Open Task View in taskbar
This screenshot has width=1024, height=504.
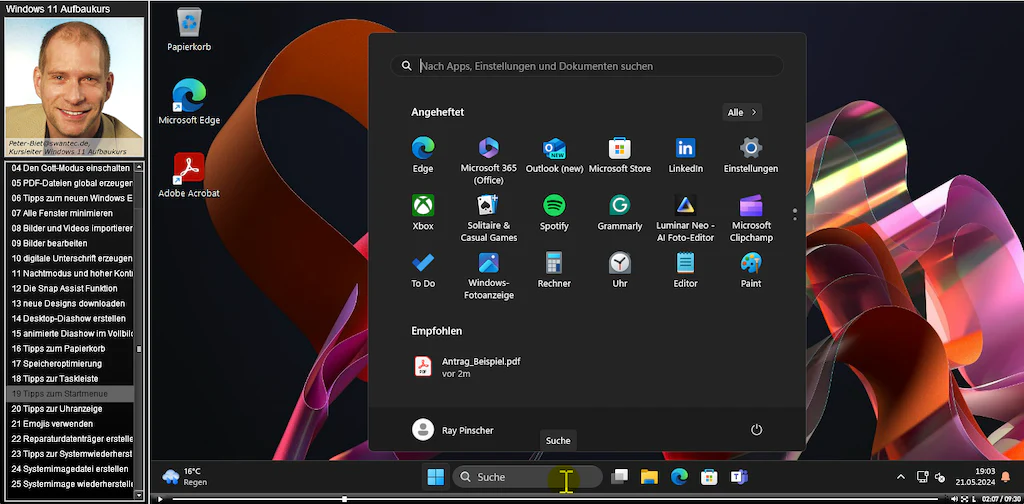(618, 477)
